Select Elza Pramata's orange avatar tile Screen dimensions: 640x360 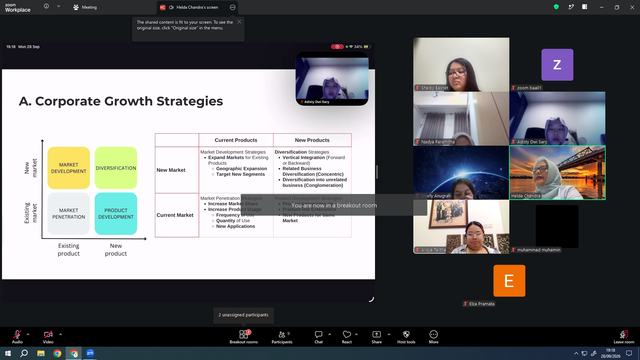tap(509, 281)
